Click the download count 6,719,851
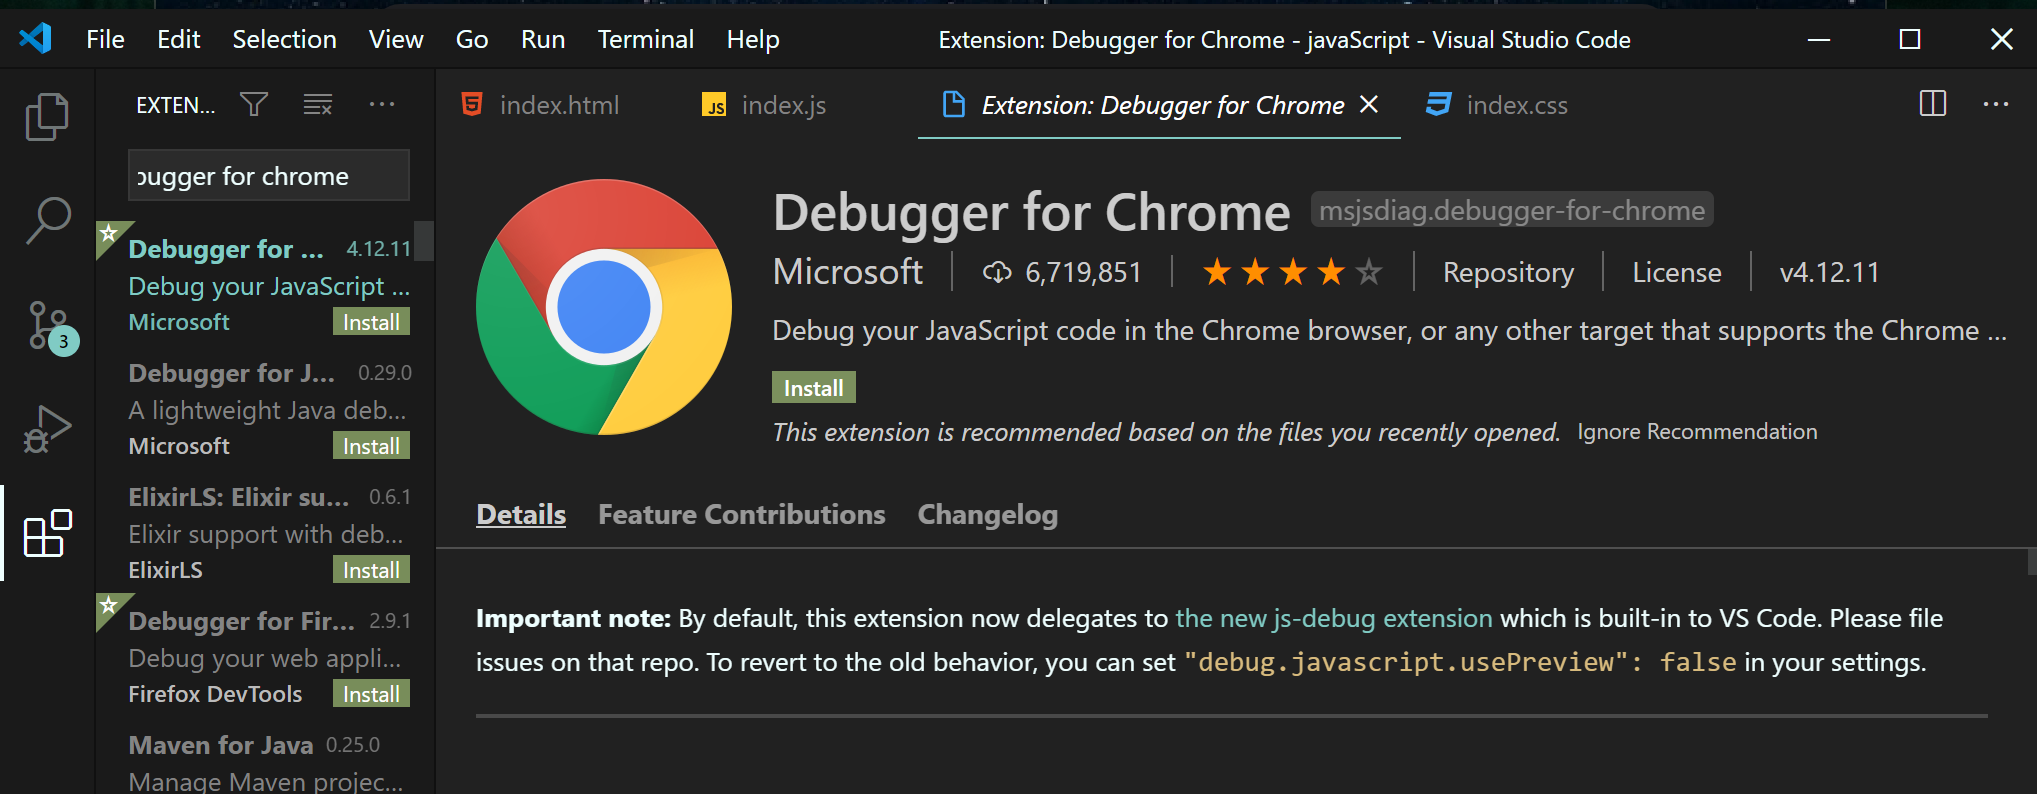Screen dimensions: 2037x794 [x=1062, y=272]
